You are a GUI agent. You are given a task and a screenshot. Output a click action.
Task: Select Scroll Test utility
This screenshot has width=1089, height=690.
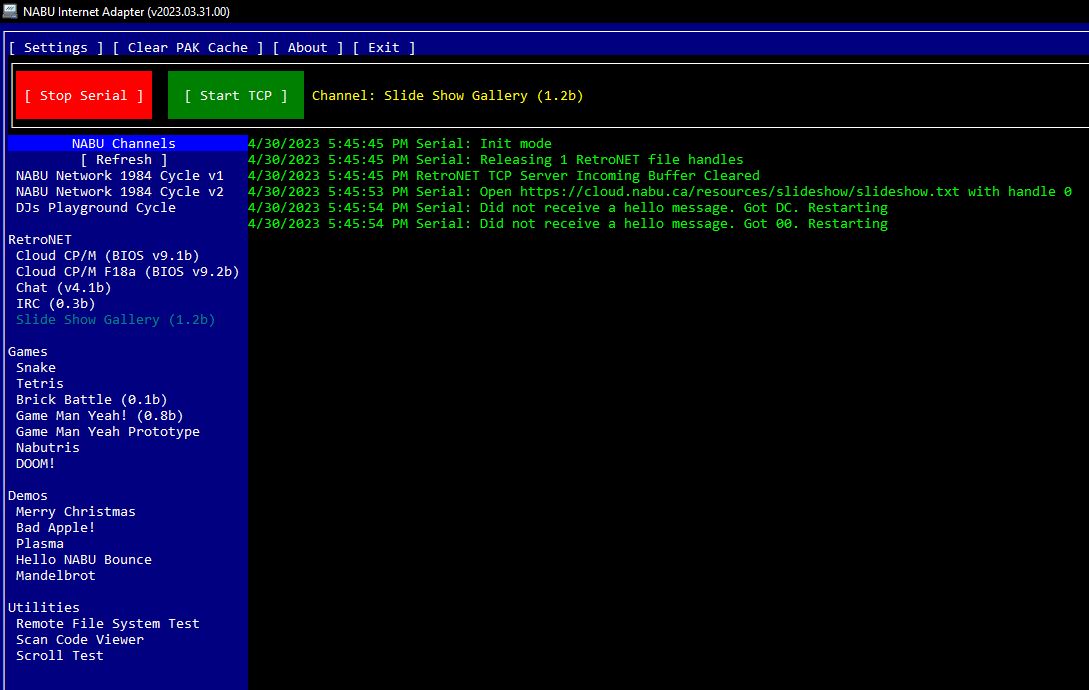pyautogui.click(x=60, y=655)
